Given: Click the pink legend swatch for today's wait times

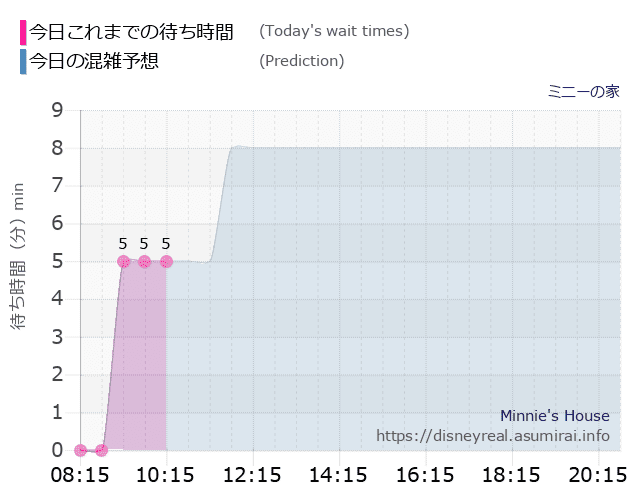Looking at the screenshot, I should 23,33.
